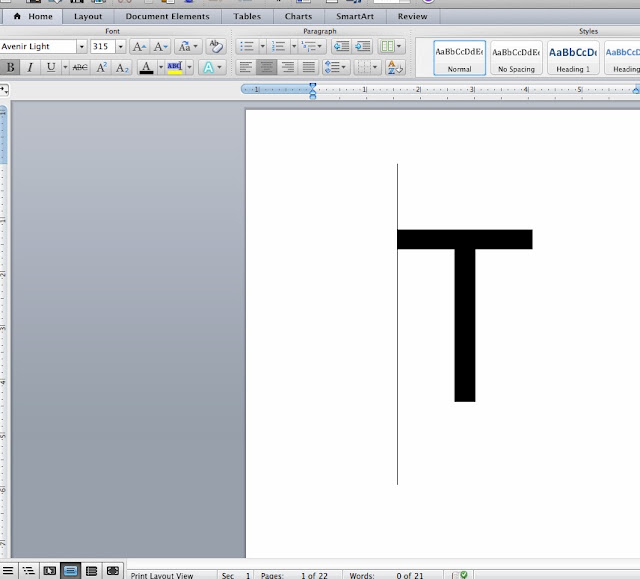Click the Numbered List icon

tap(278, 47)
